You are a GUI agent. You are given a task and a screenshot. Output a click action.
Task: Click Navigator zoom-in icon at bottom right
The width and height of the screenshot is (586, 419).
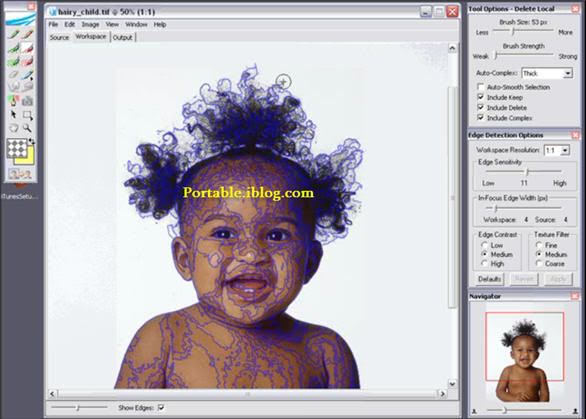pos(576,411)
